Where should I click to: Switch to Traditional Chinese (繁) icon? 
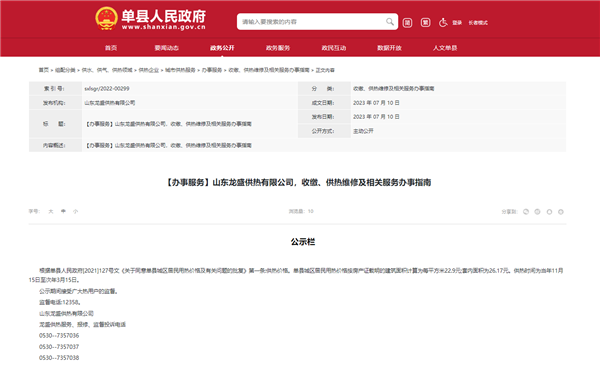coord(426,23)
